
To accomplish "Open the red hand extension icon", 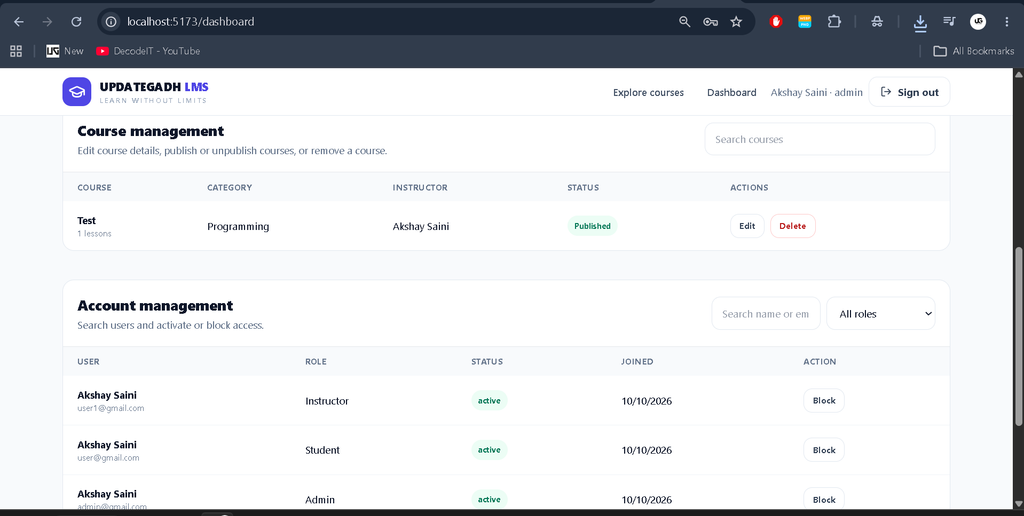I will click(776, 22).
